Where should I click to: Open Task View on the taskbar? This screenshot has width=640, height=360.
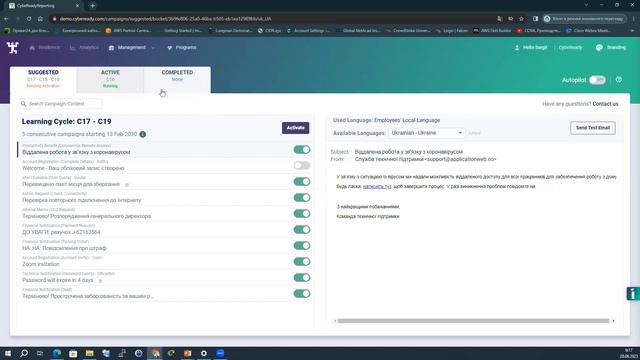click(40, 353)
